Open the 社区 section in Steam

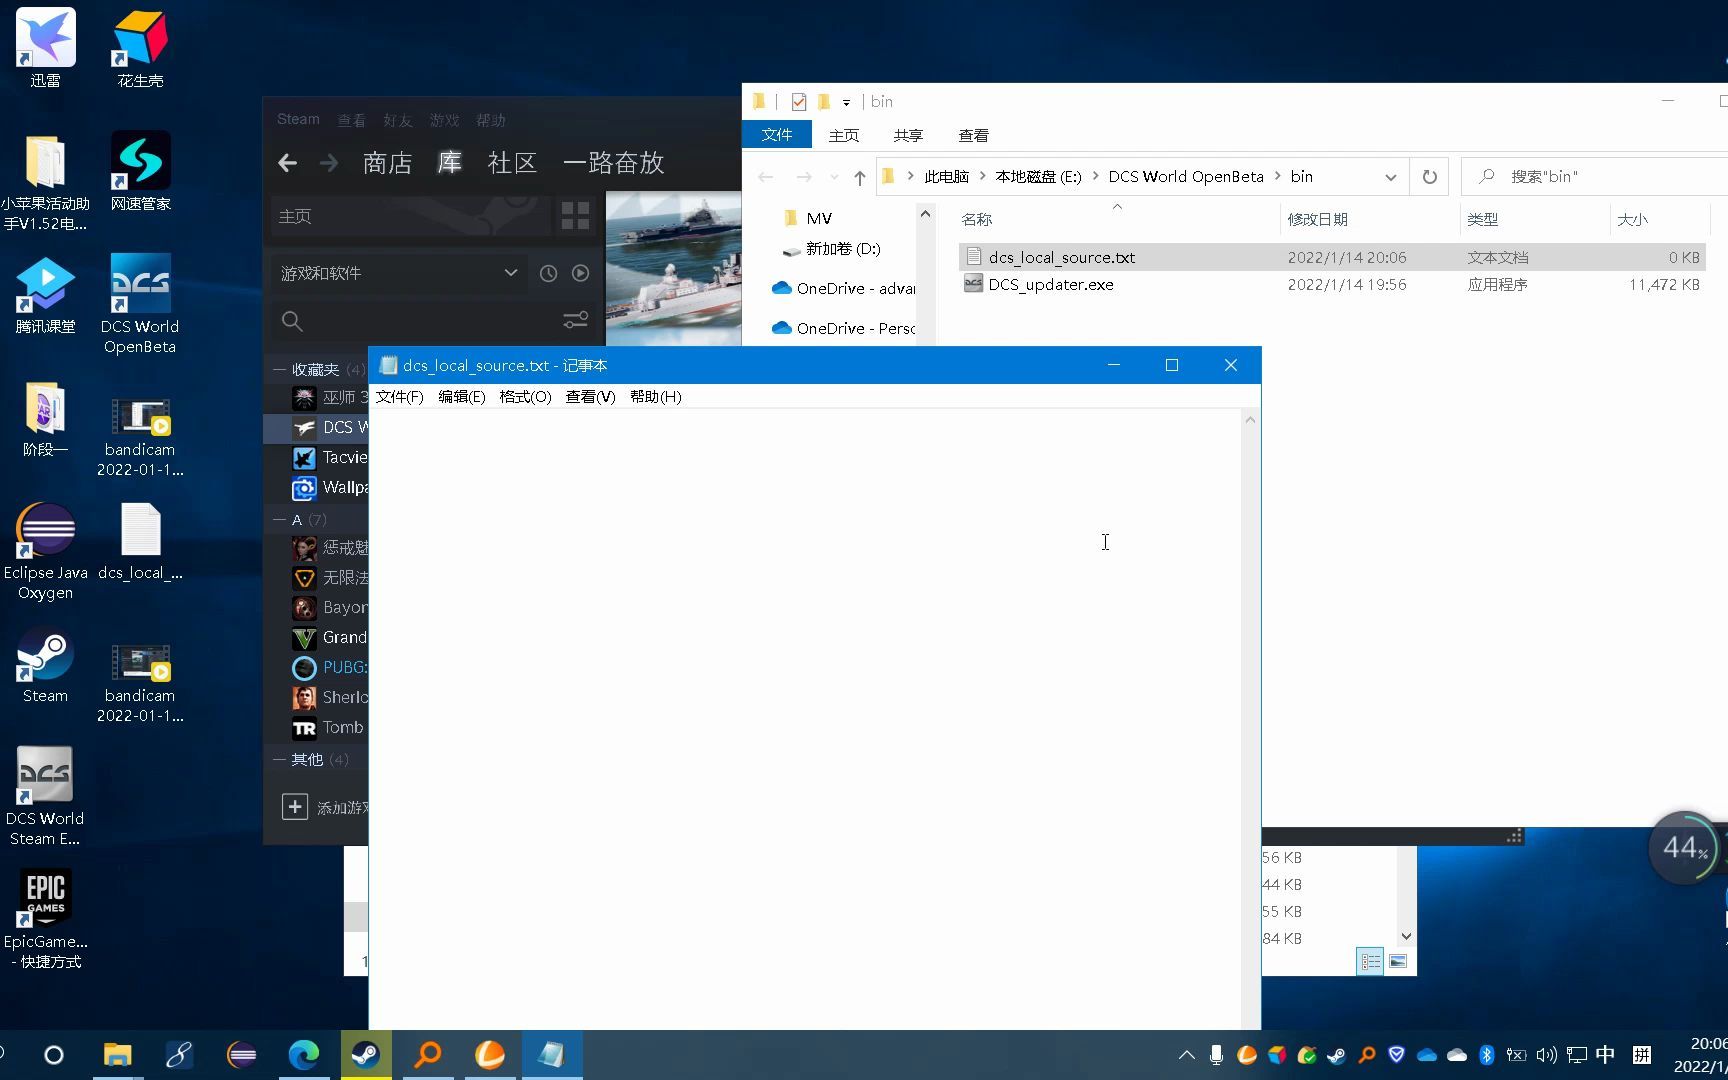pyautogui.click(x=513, y=163)
